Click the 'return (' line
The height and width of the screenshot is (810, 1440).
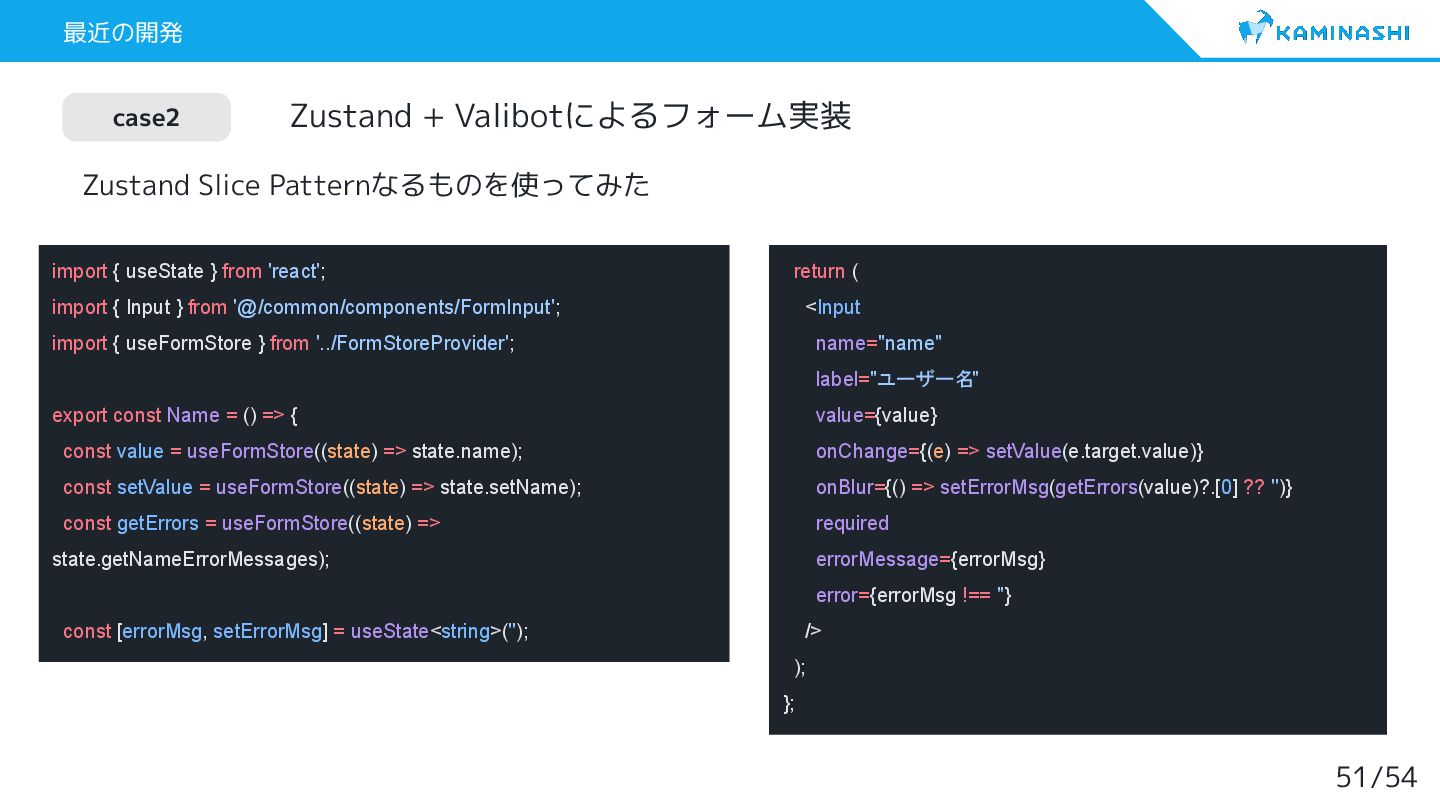tap(826, 271)
